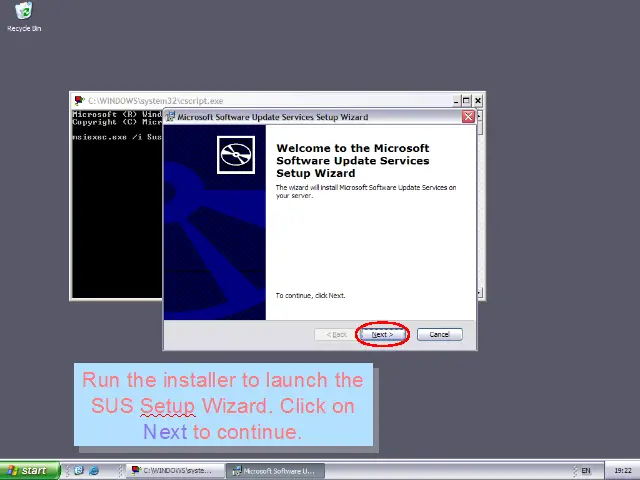Open the Recycle Bin desktop icon

click(x=24, y=17)
